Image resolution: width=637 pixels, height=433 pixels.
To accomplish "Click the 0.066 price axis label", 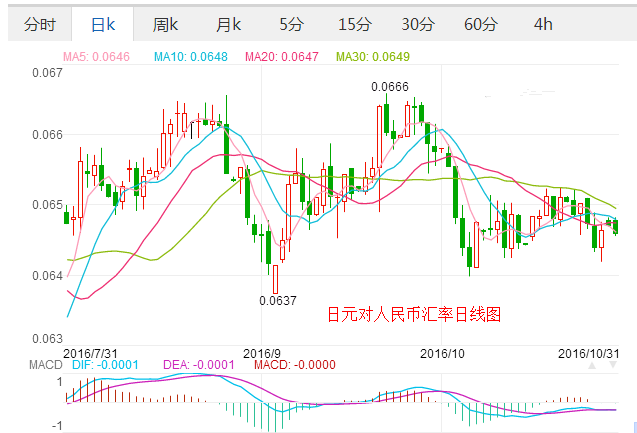I will click(48, 134).
